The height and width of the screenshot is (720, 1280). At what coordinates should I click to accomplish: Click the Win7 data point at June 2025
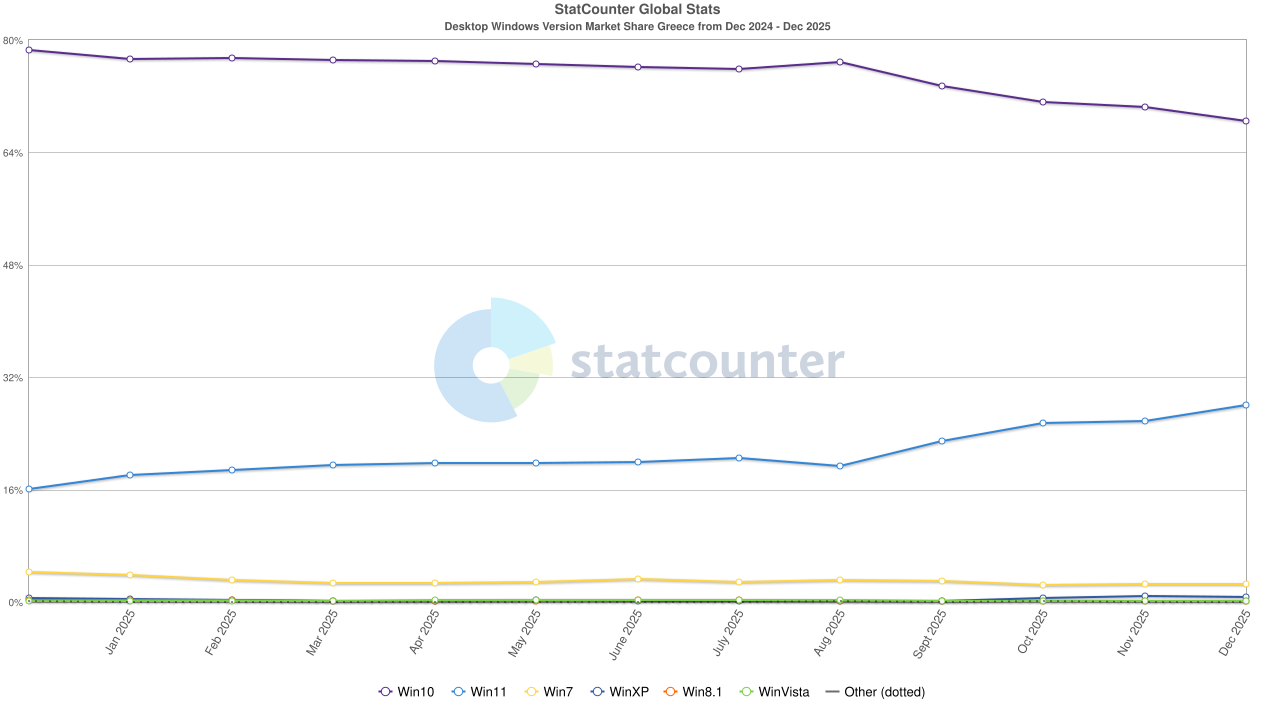(x=638, y=579)
